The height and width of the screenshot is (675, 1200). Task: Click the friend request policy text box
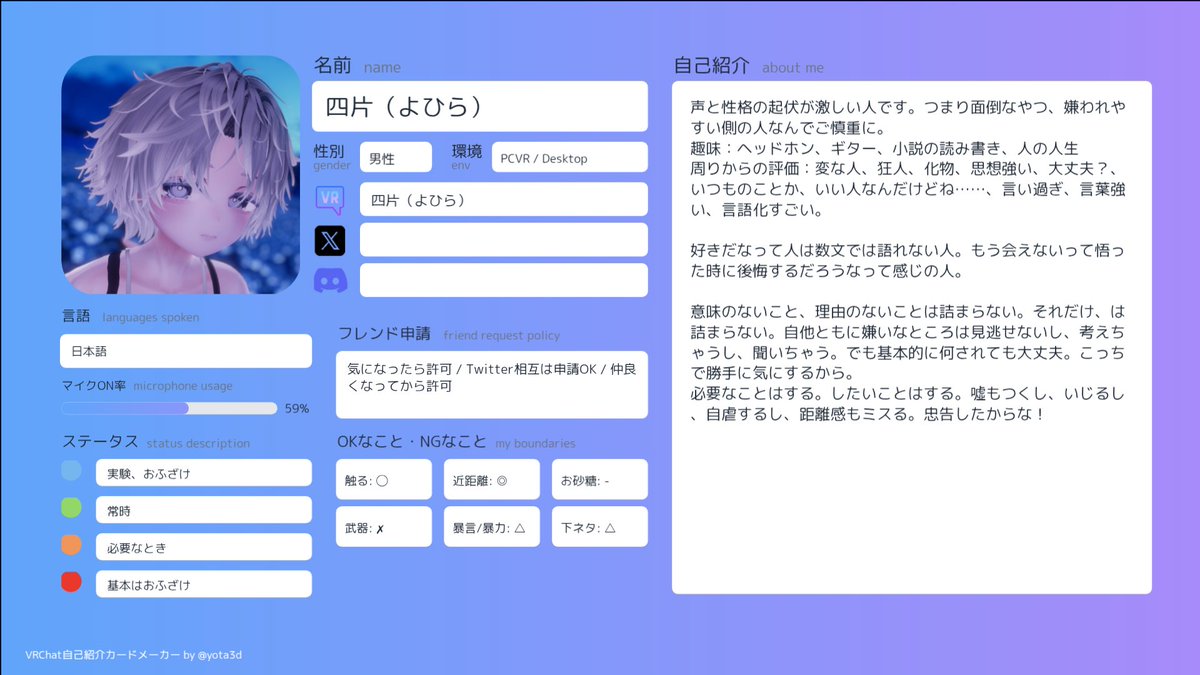pyautogui.click(x=491, y=385)
